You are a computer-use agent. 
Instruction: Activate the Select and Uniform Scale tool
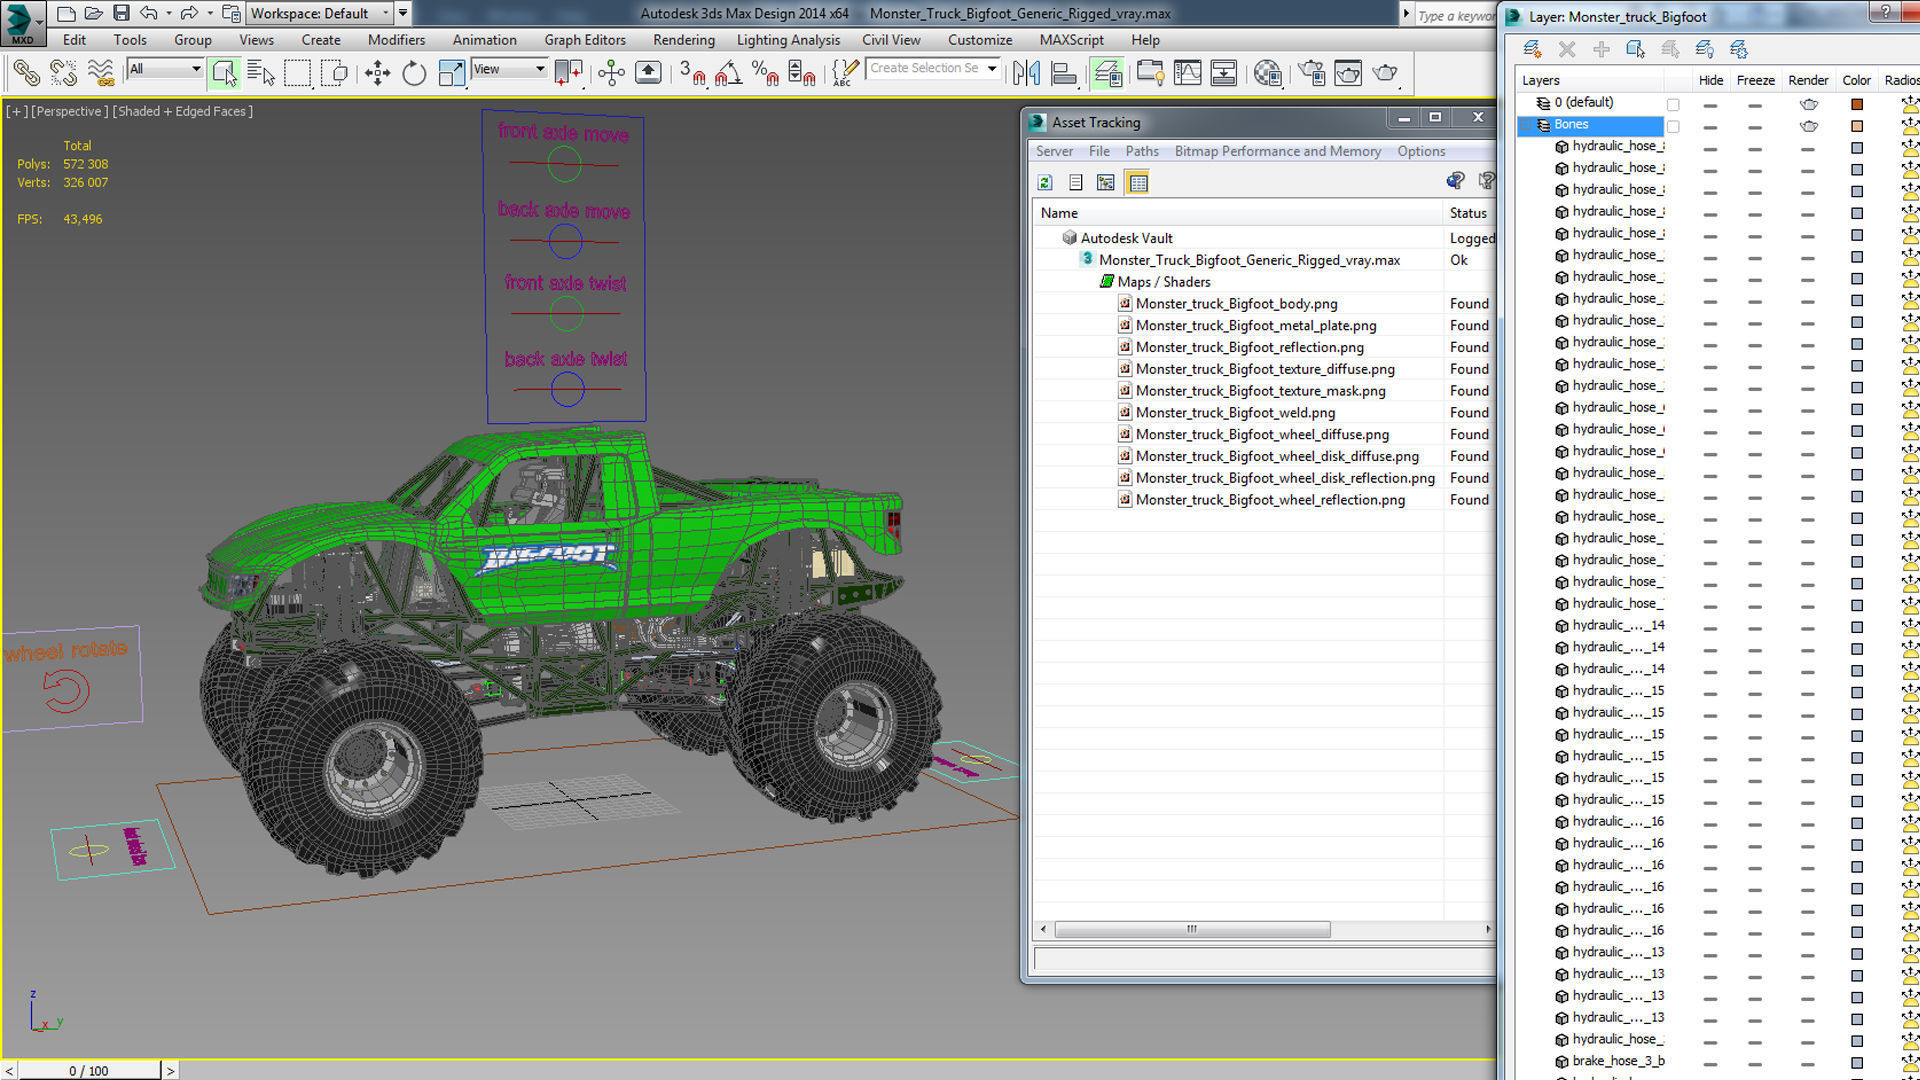point(452,72)
